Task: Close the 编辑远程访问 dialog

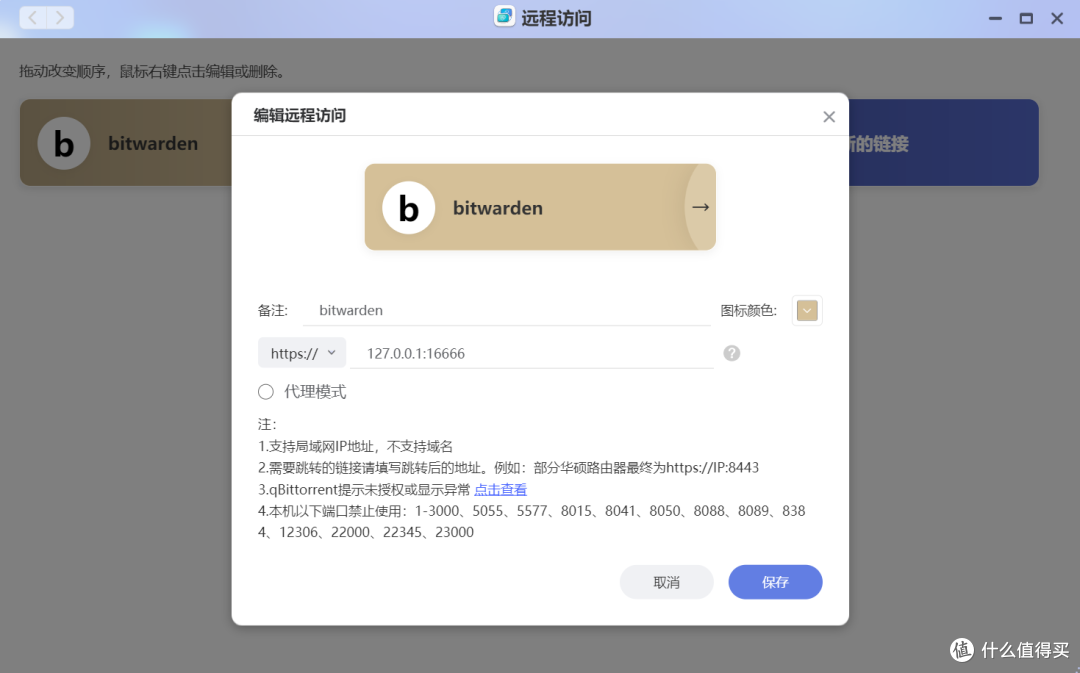Action: [829, 116]
